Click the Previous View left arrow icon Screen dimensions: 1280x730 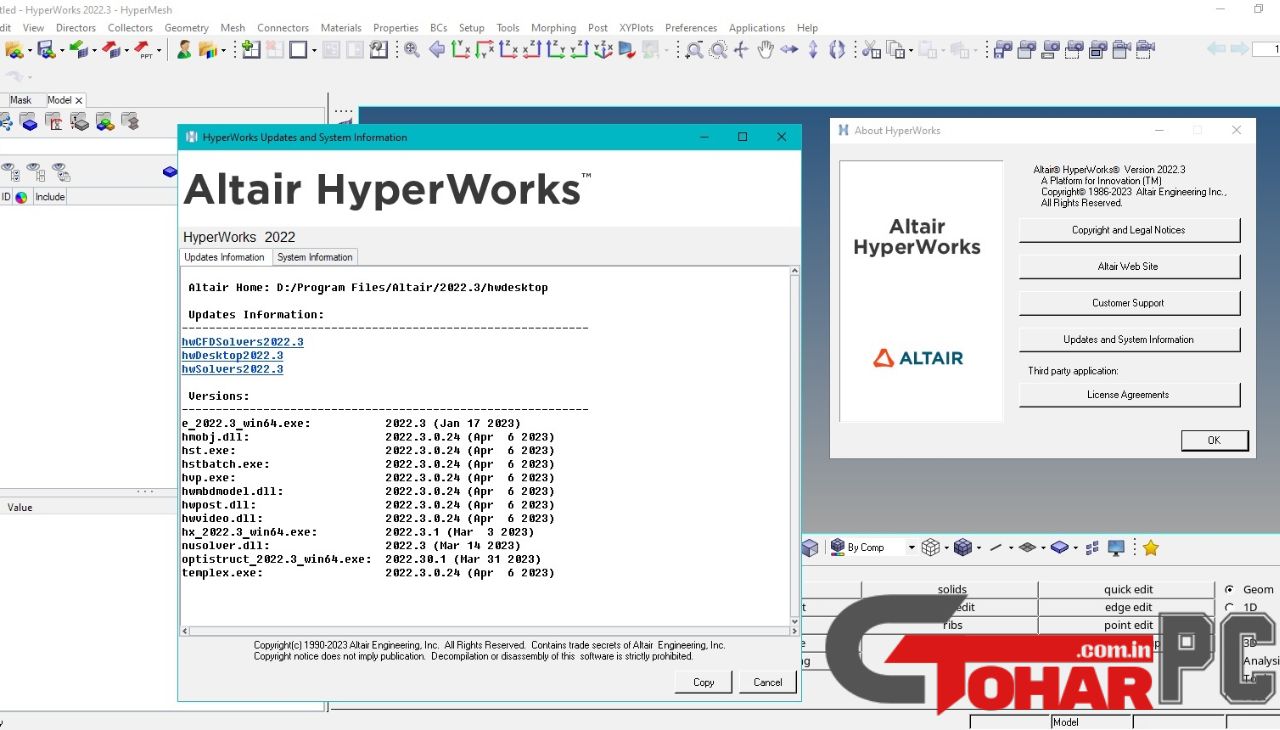coord(437,50)
